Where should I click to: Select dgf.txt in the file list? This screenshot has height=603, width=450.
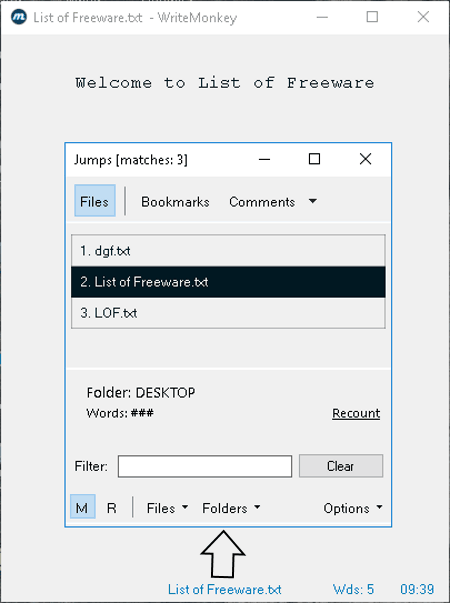(x=228, y=251)
